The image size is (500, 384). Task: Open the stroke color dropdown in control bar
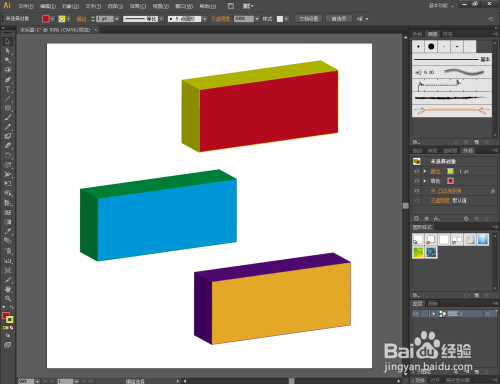tap(68, 19)
